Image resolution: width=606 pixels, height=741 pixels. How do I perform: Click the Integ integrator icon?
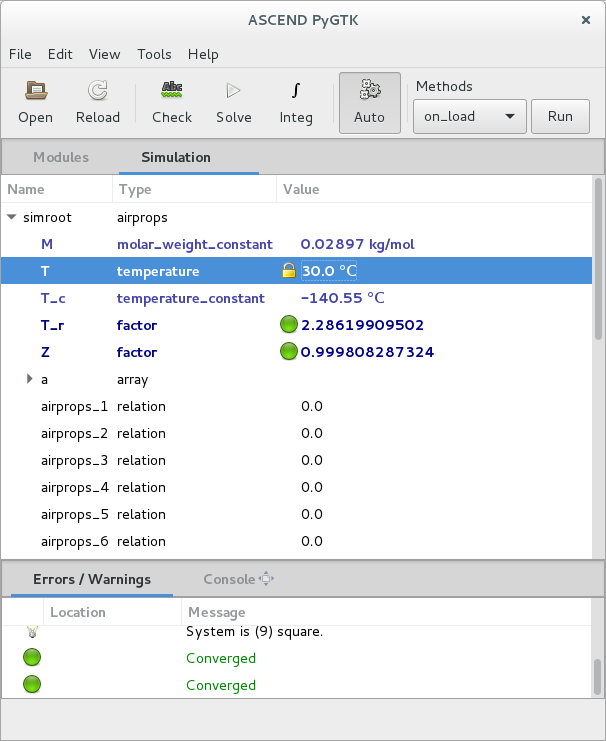tap(296, 92)
